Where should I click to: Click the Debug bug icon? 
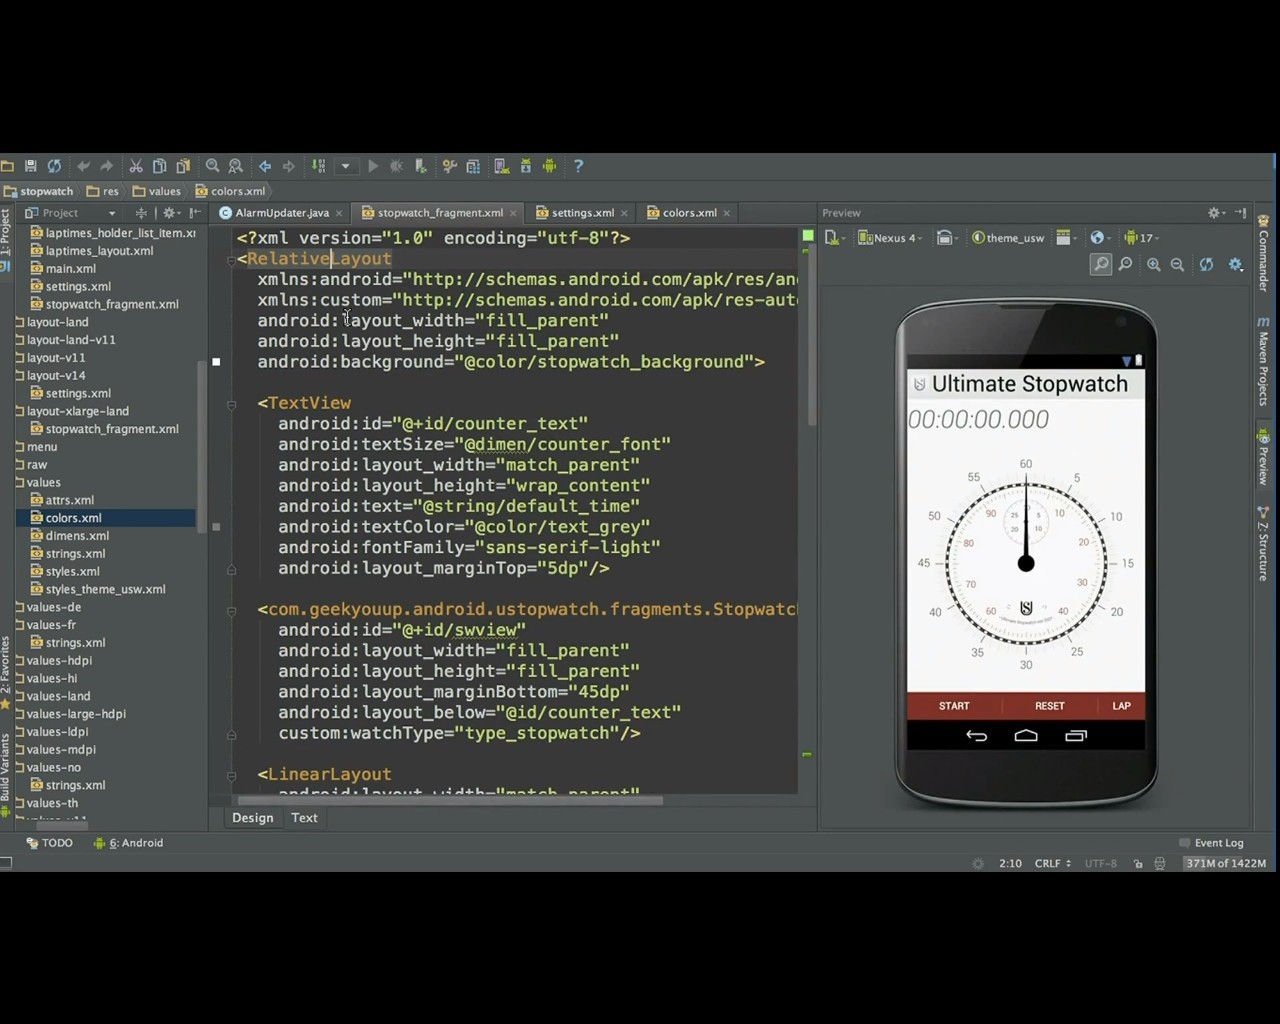tap(397, 166)
